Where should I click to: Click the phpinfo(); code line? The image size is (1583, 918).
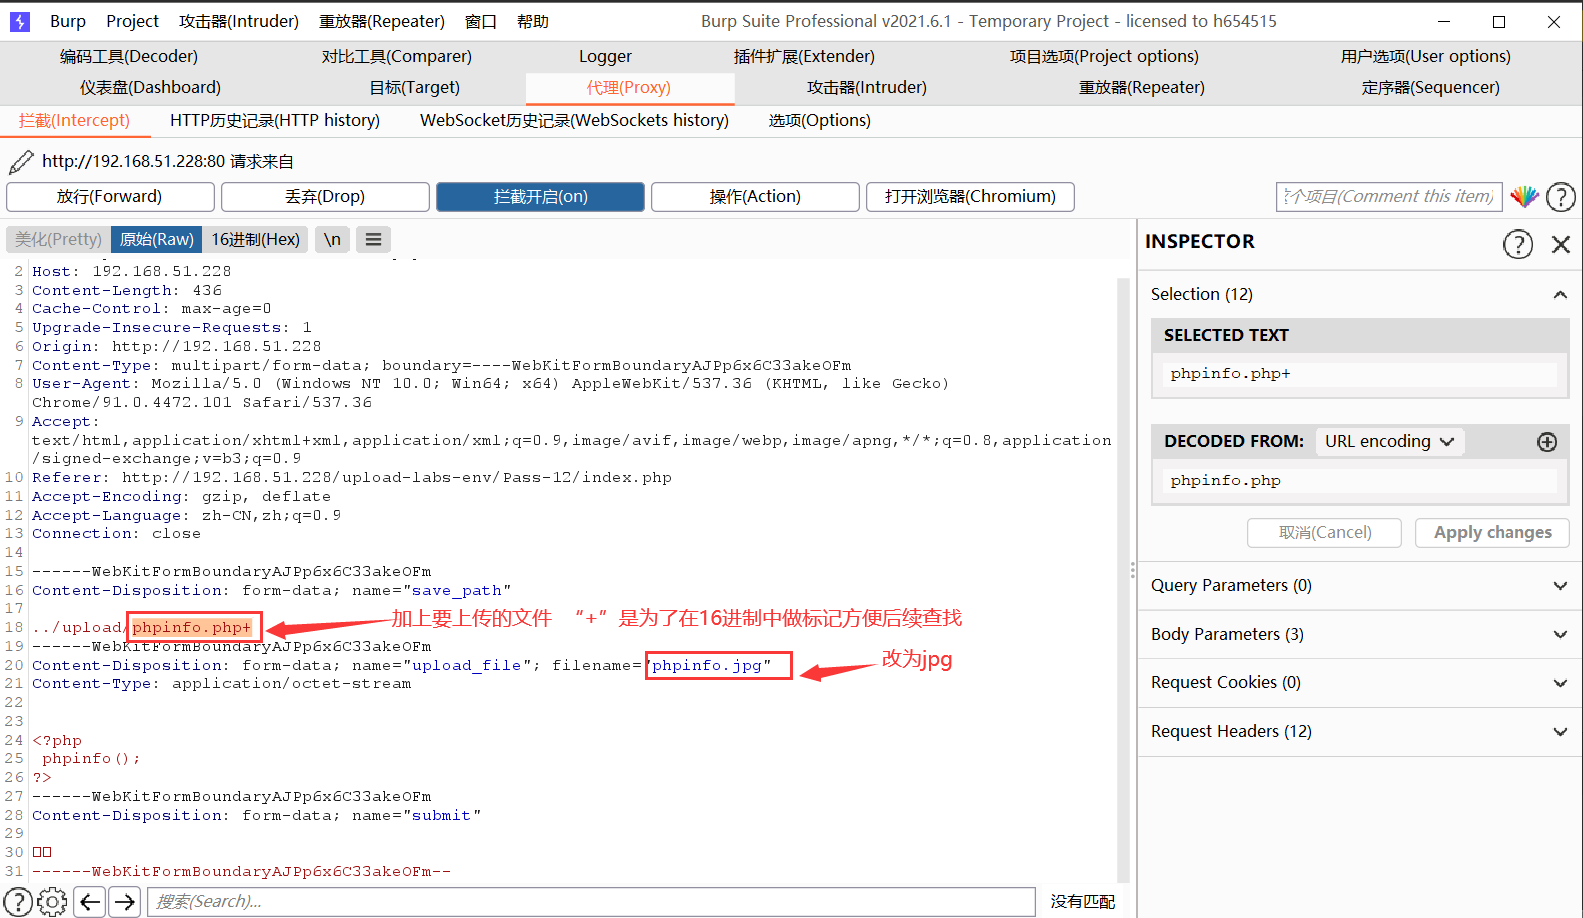91,759
